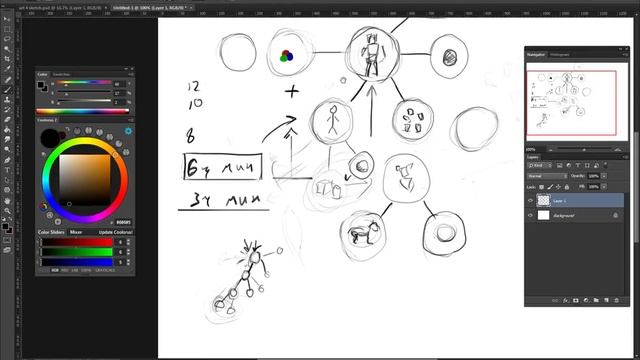Switch to the Swatches tab
Screen dimensions: 640x360
tap(61, 75)
